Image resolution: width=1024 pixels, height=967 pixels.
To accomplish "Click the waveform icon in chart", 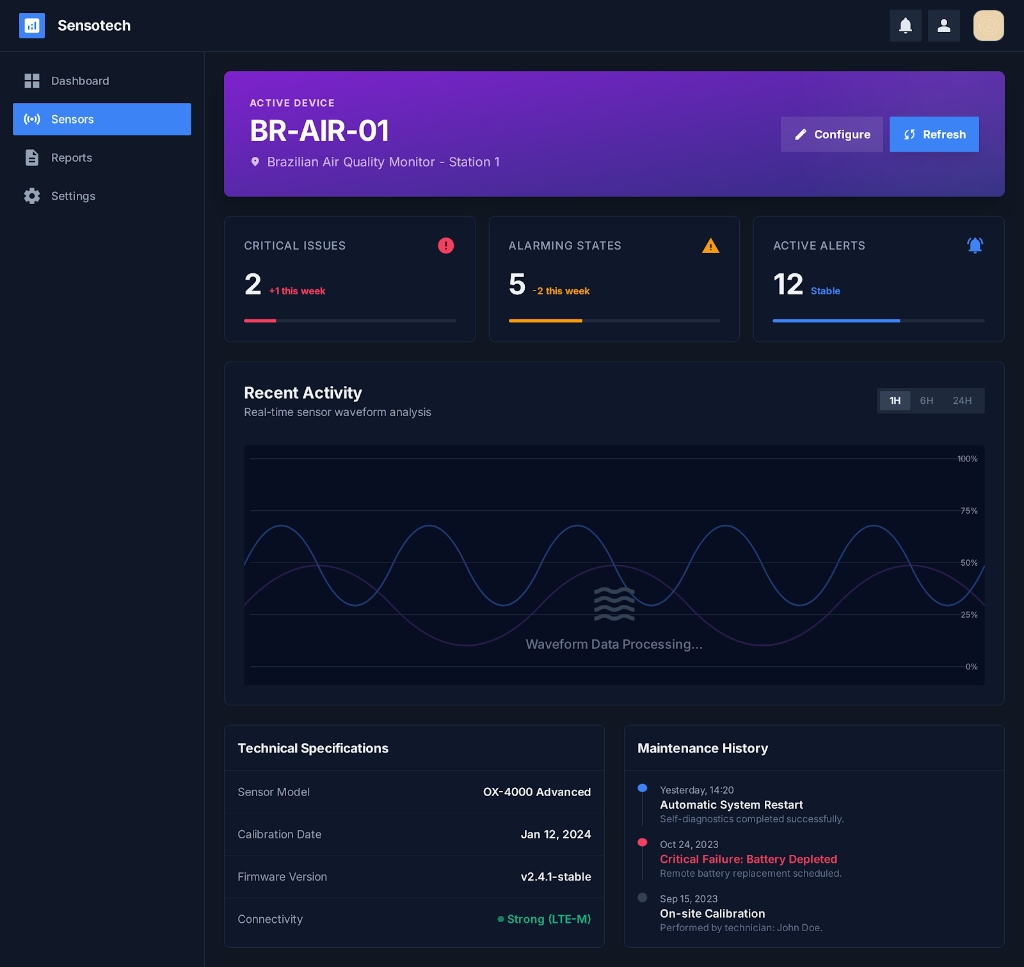I will (614, 604).
